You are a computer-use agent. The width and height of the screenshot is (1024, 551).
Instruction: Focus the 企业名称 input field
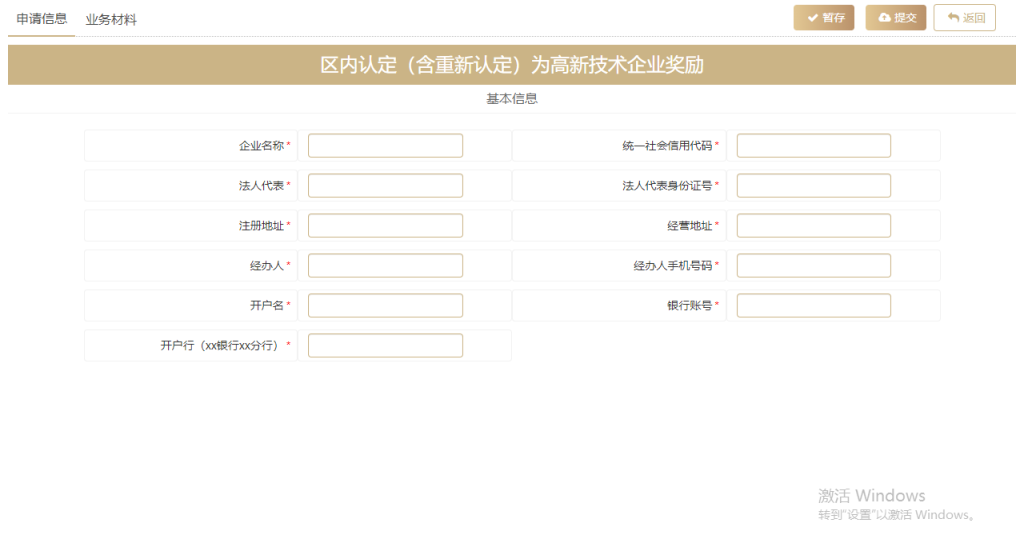pos(385,146)
